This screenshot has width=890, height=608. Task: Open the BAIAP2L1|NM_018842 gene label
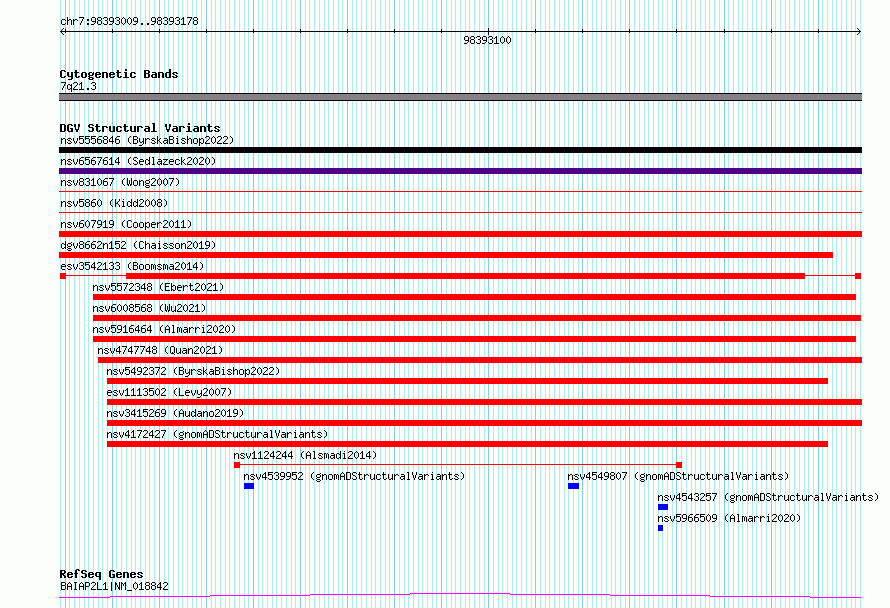point(114,586)
